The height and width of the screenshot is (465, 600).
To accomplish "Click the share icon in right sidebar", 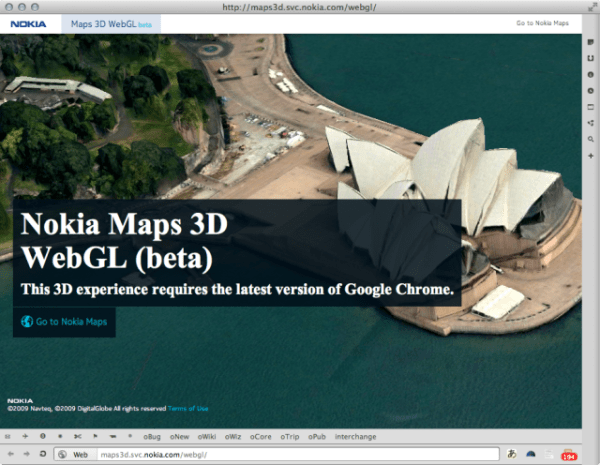I will pos(591,122).
